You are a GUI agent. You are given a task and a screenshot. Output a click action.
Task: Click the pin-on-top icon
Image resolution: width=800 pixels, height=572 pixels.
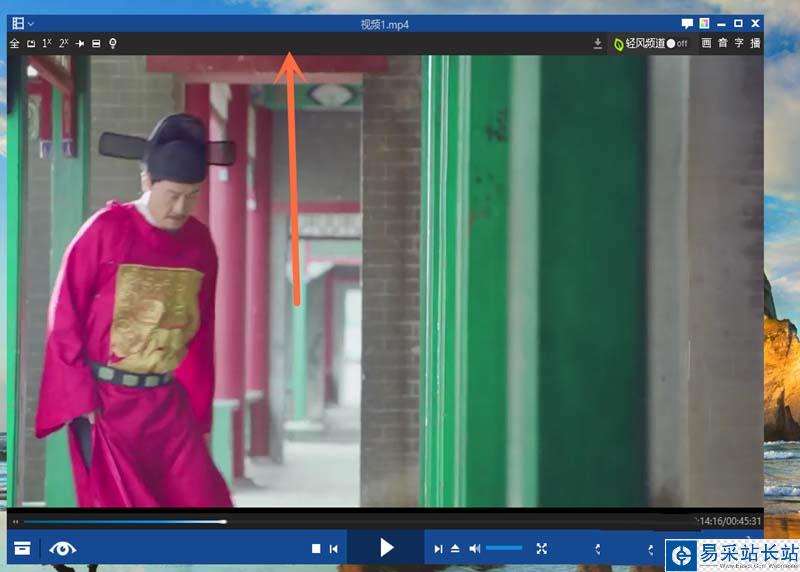point(80,44)
